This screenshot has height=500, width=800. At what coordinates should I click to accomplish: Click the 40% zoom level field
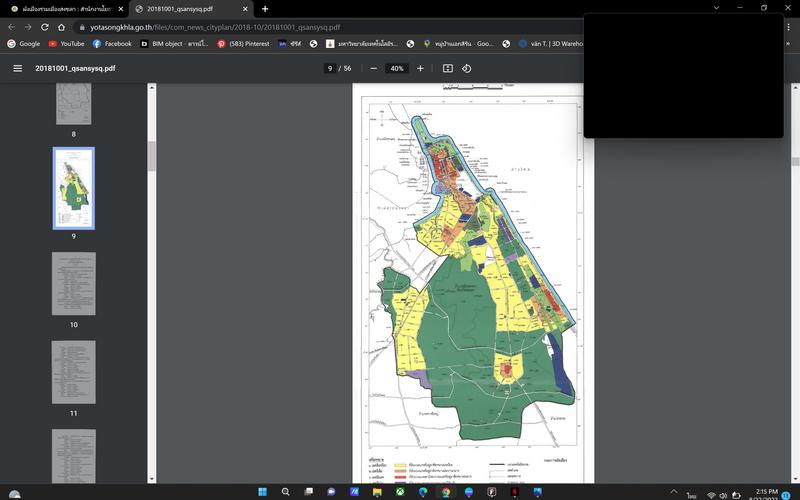coord(397,68)
